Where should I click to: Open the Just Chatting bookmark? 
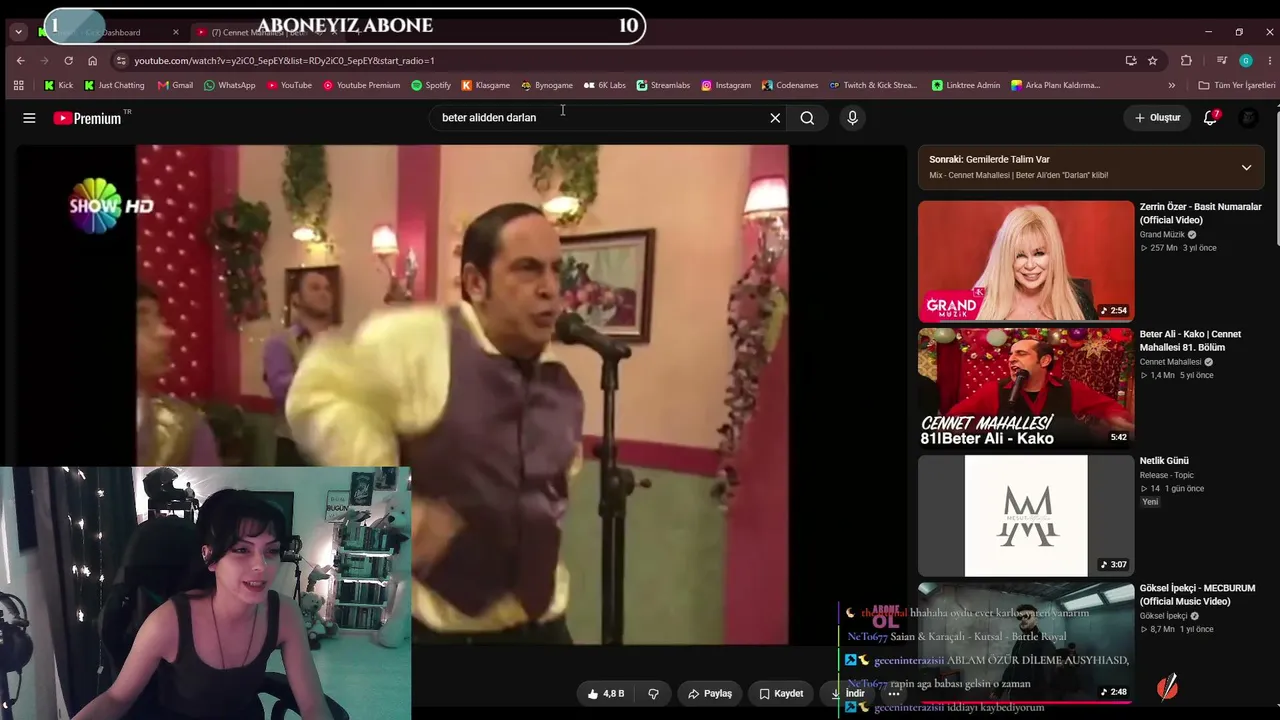[114, 85]
